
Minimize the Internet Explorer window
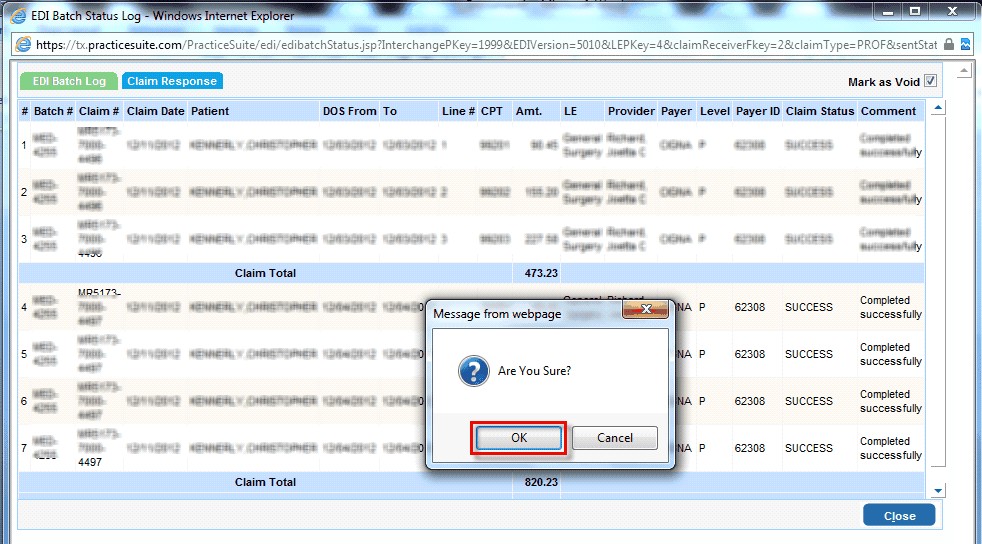click(x=887, y=13)
